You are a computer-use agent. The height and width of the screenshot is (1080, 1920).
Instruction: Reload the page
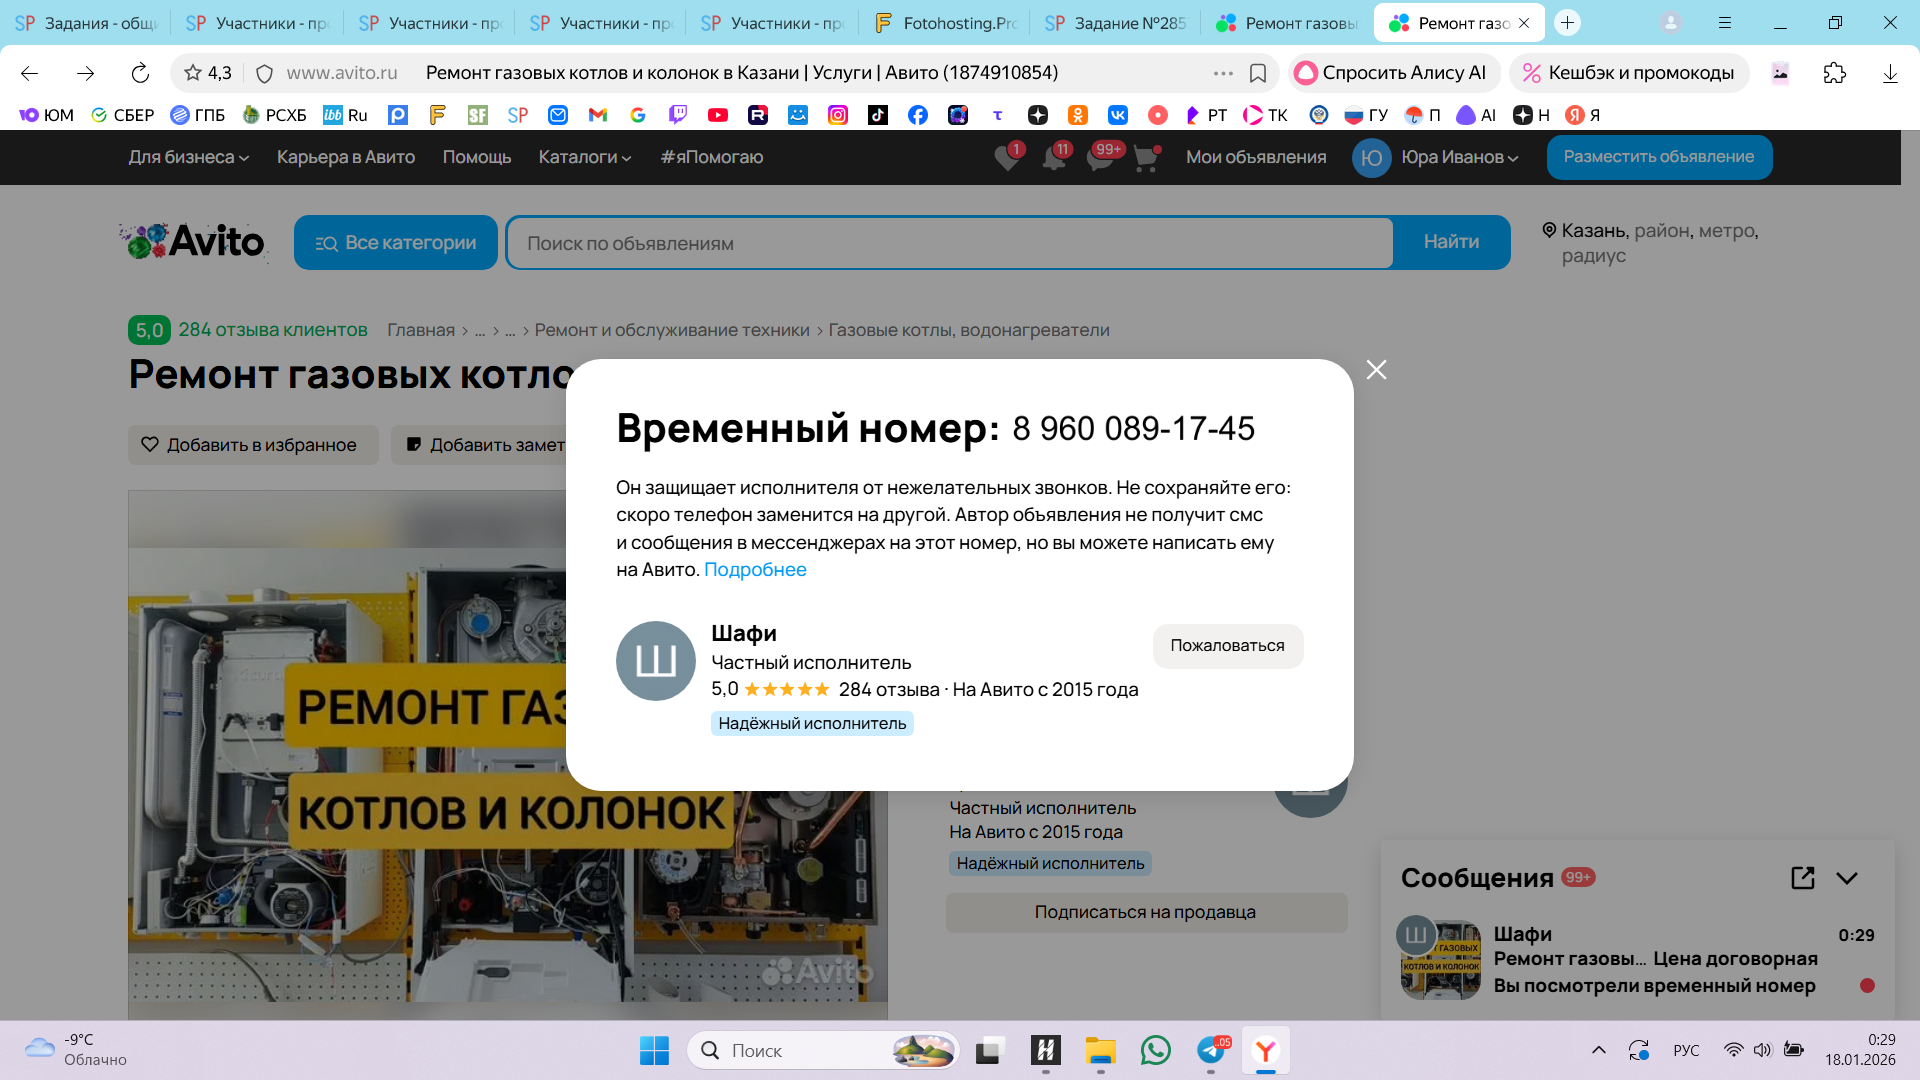(x=140, y=73)
